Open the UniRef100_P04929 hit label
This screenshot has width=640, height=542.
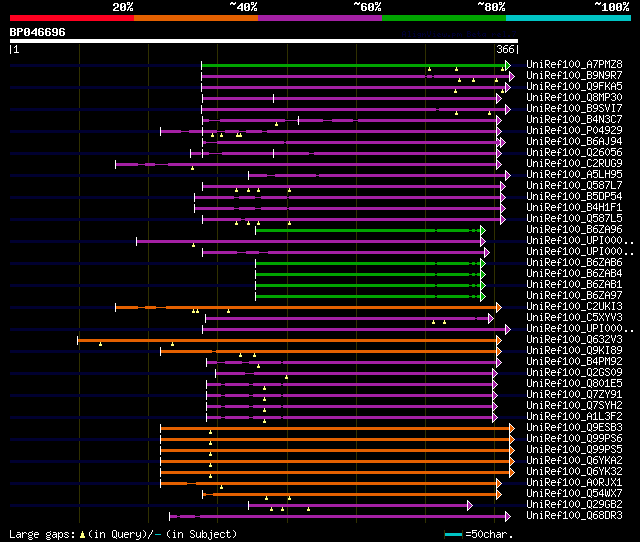click(x=574, y=130)
